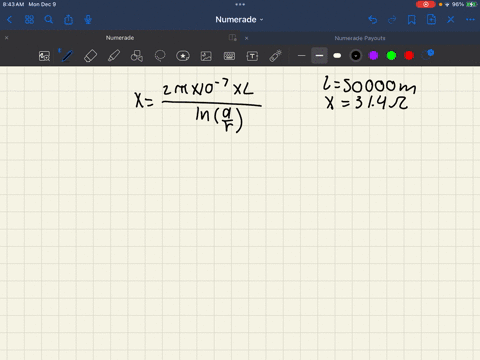Tap the battery status indicator
The height and width of the screenshot is (360, 480).
click(471, 4)
